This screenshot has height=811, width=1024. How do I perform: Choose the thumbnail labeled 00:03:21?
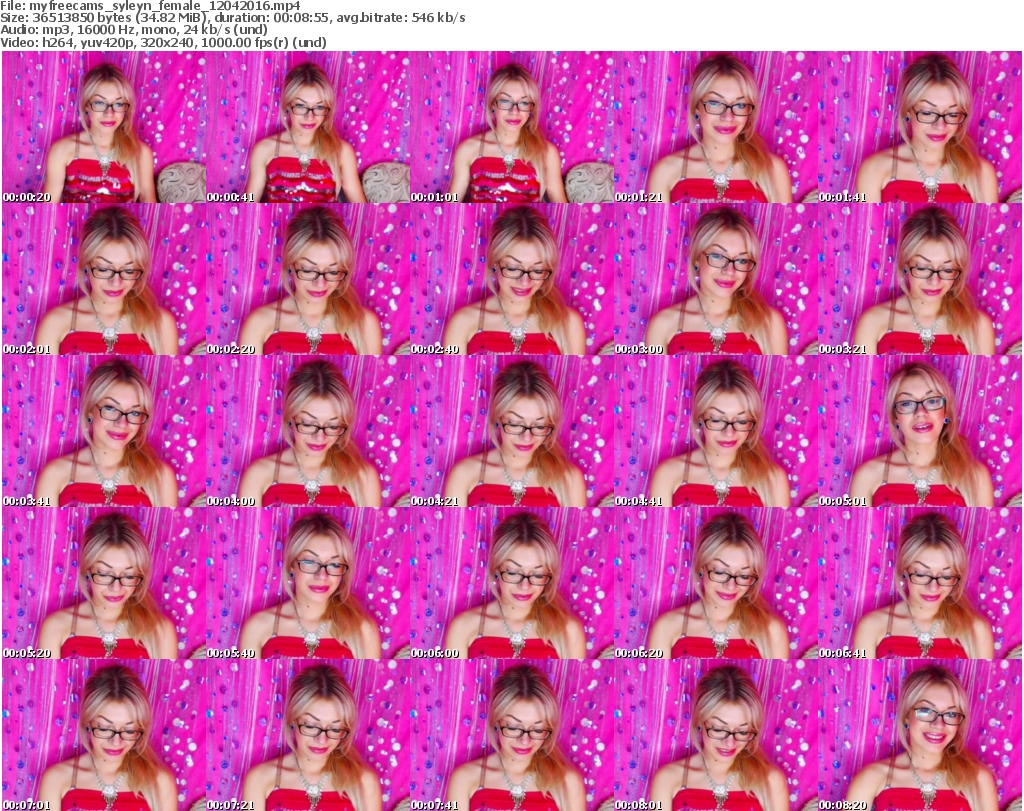(920, 279)
